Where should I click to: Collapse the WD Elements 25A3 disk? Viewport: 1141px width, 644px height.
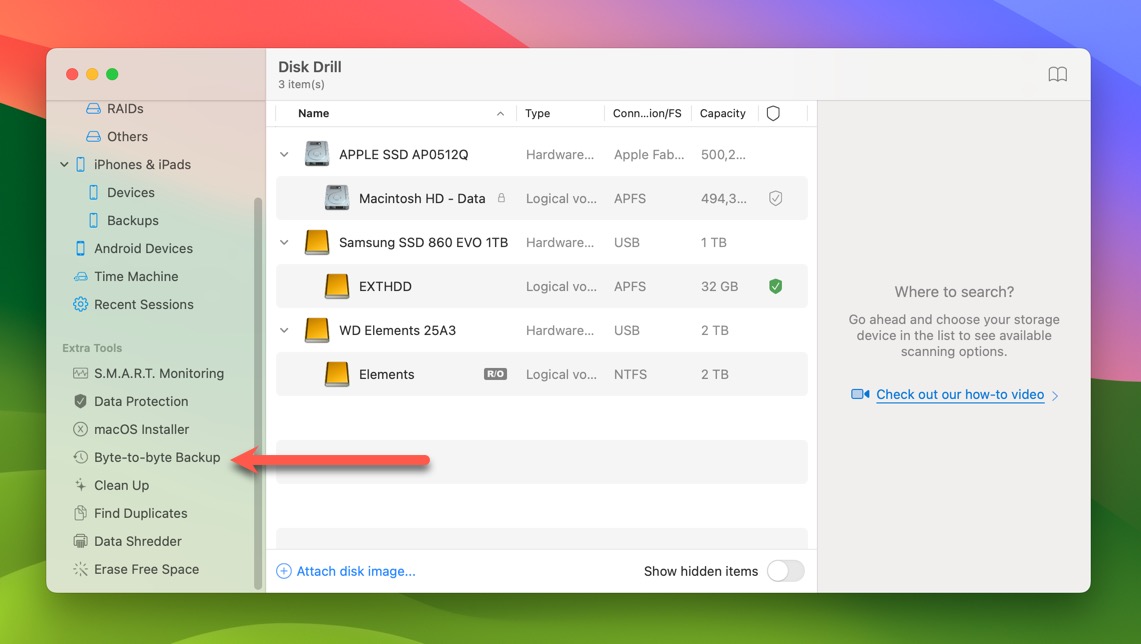(x=285, y=330)
